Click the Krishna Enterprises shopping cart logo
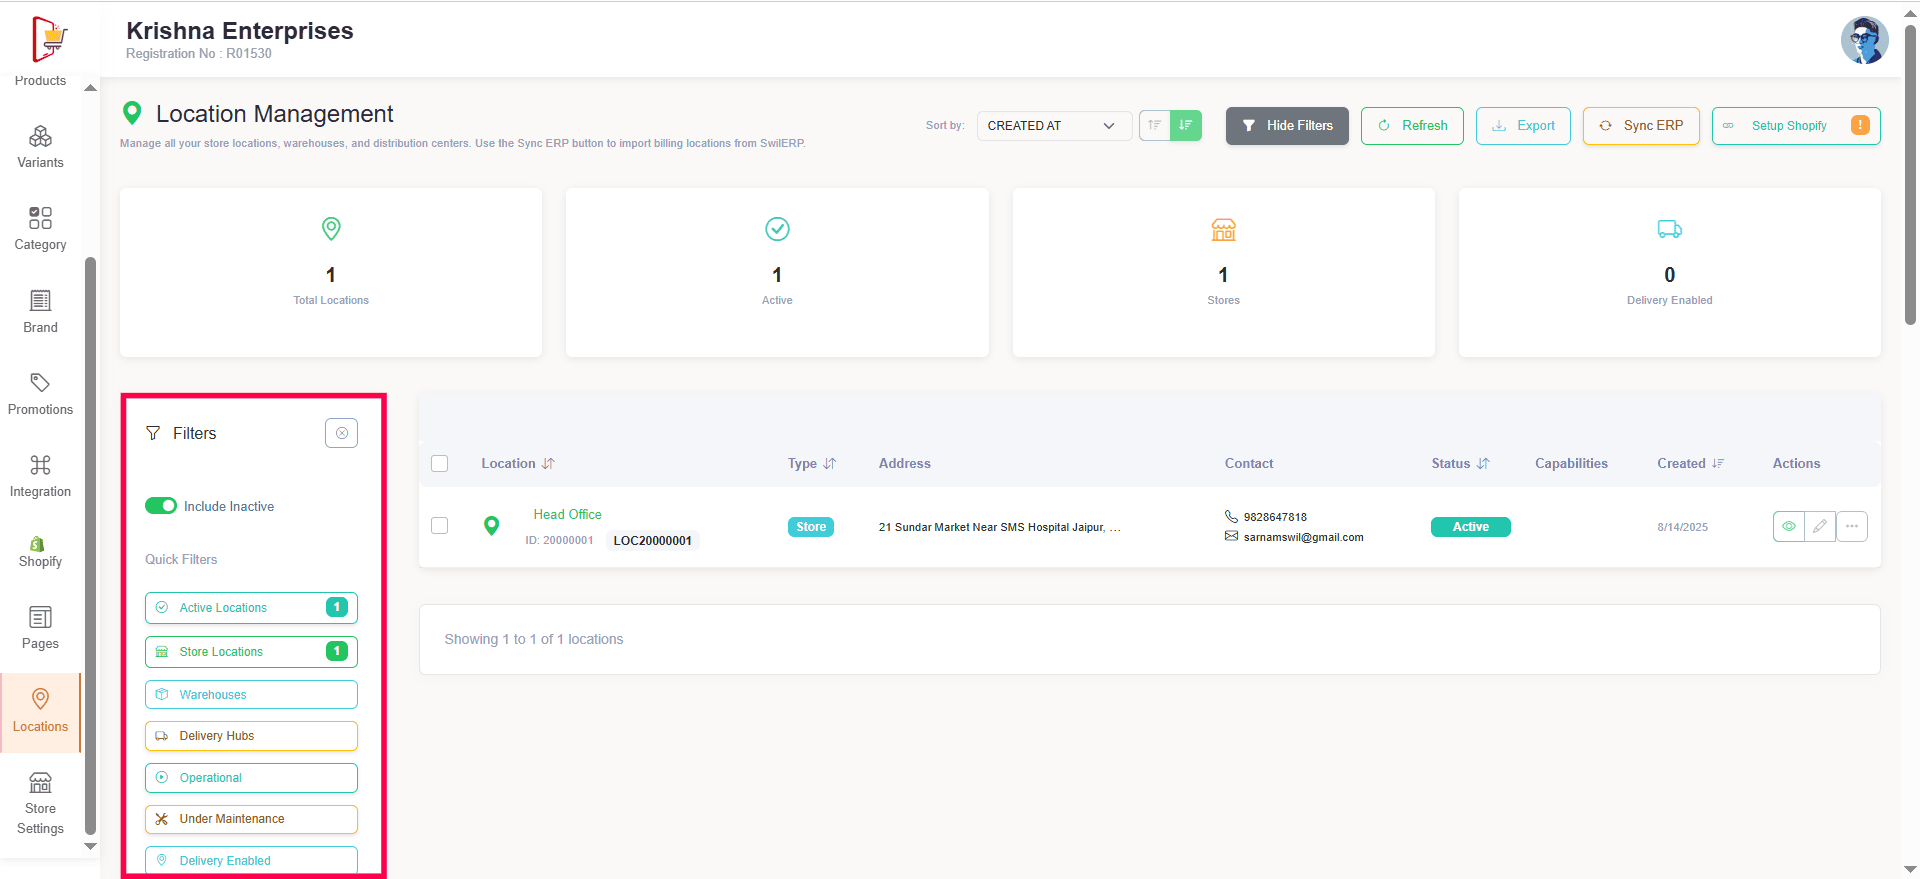1920x879 pixels. click(48, 39)
